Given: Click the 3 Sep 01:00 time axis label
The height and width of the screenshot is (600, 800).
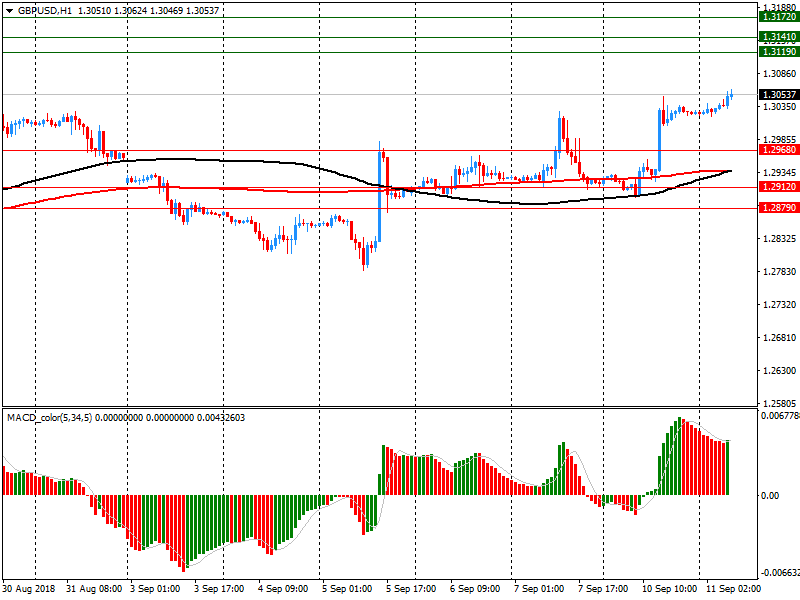Looking at the screenshot, I should pos(155,589).
